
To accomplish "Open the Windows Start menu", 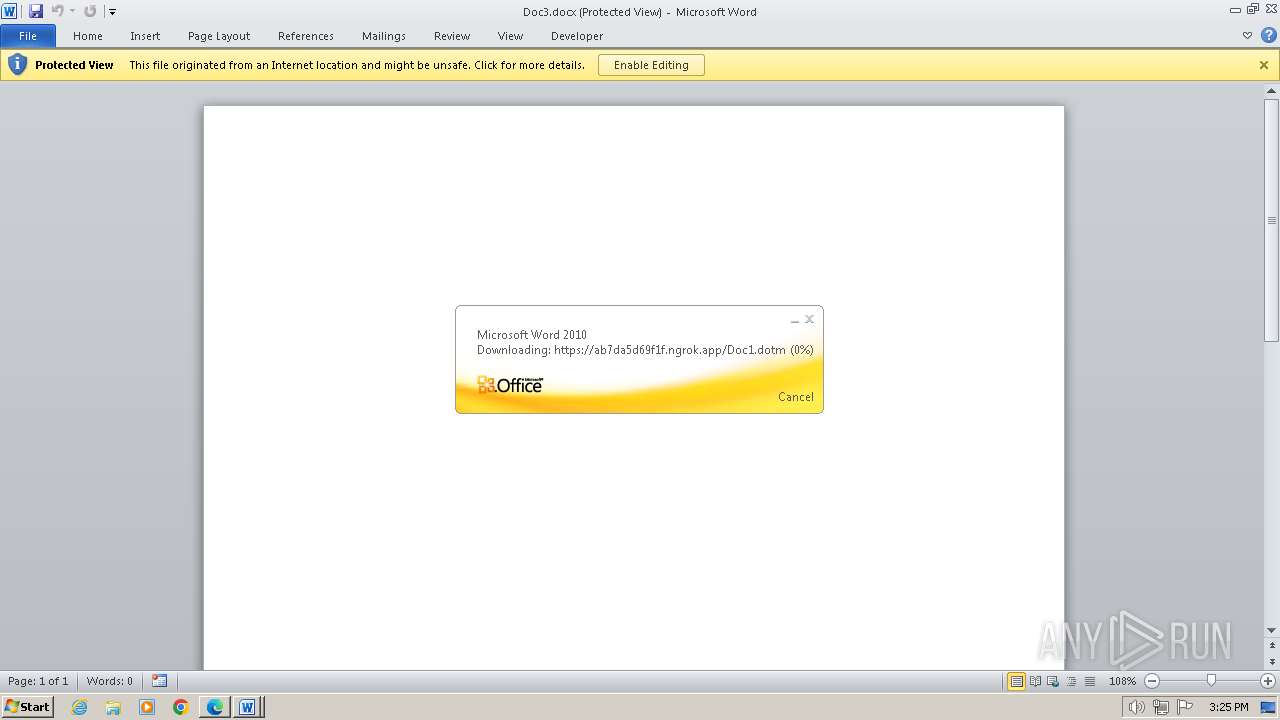I will click(27, 707).
